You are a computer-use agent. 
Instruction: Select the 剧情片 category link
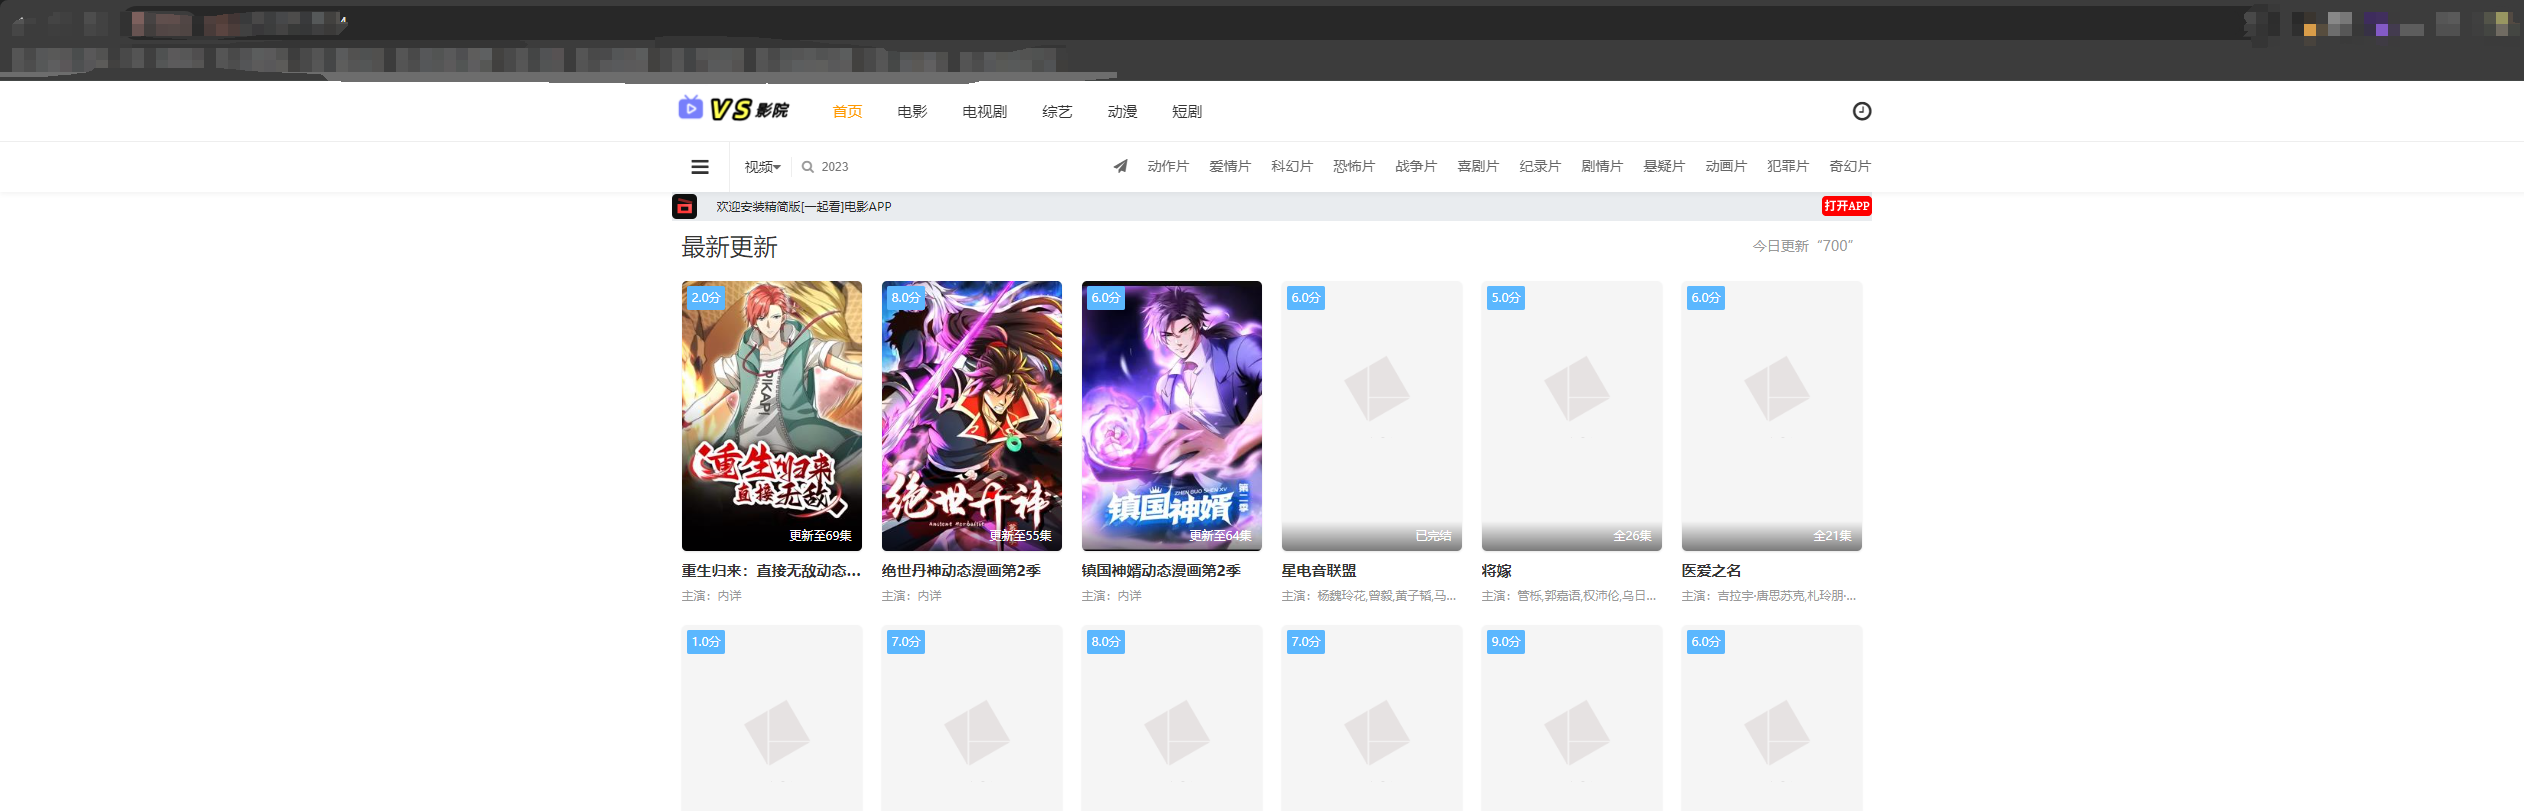(1602, 166)
